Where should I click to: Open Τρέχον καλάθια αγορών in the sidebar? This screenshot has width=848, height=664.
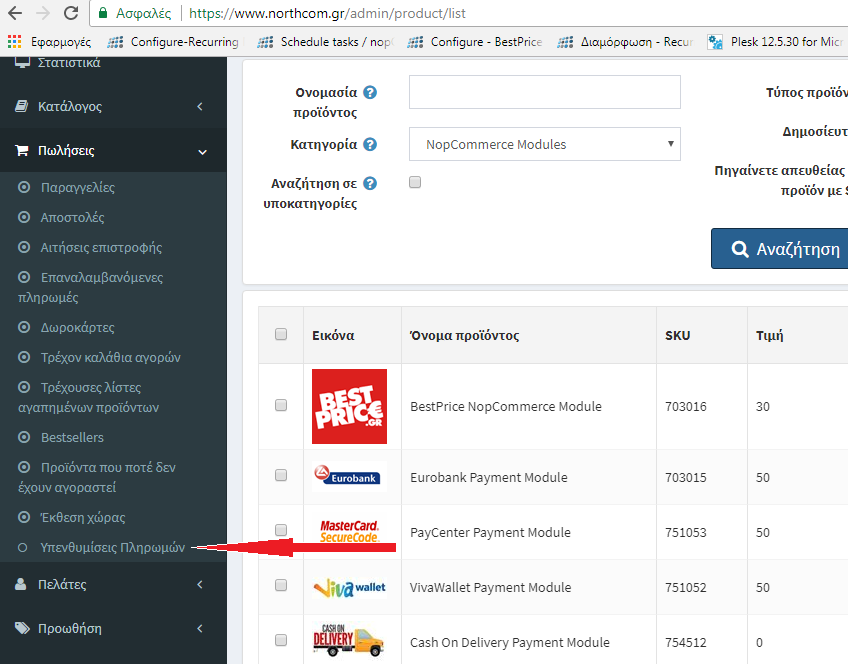coord(110,357)
